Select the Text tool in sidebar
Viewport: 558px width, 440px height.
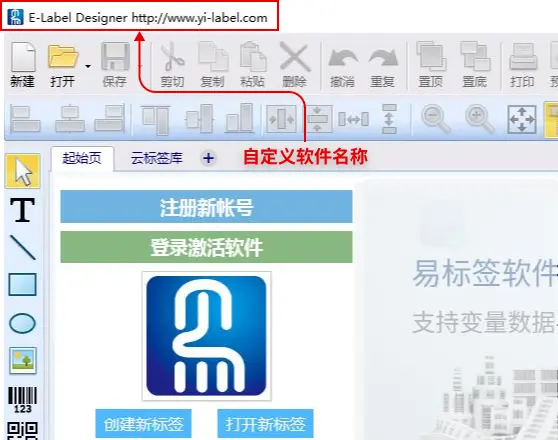coord(22,210)
